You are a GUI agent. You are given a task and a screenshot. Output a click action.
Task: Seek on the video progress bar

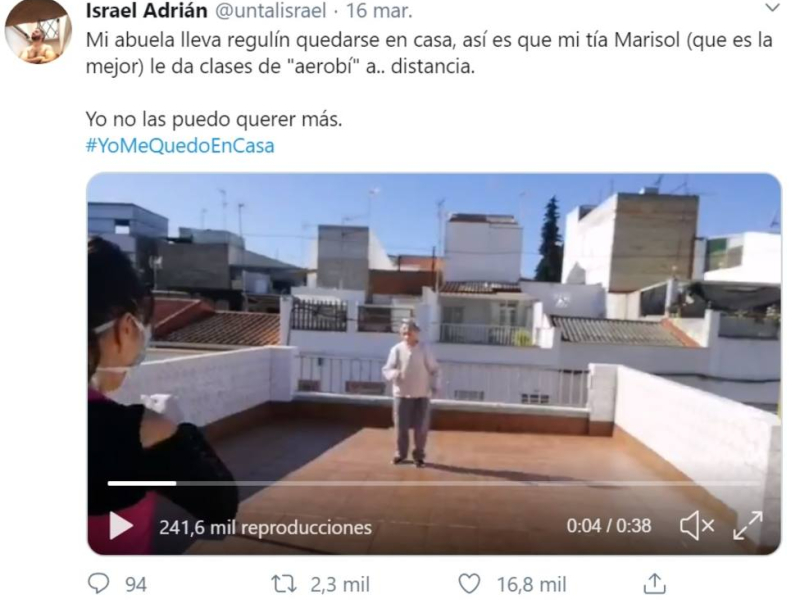click(x=434, y=483)
